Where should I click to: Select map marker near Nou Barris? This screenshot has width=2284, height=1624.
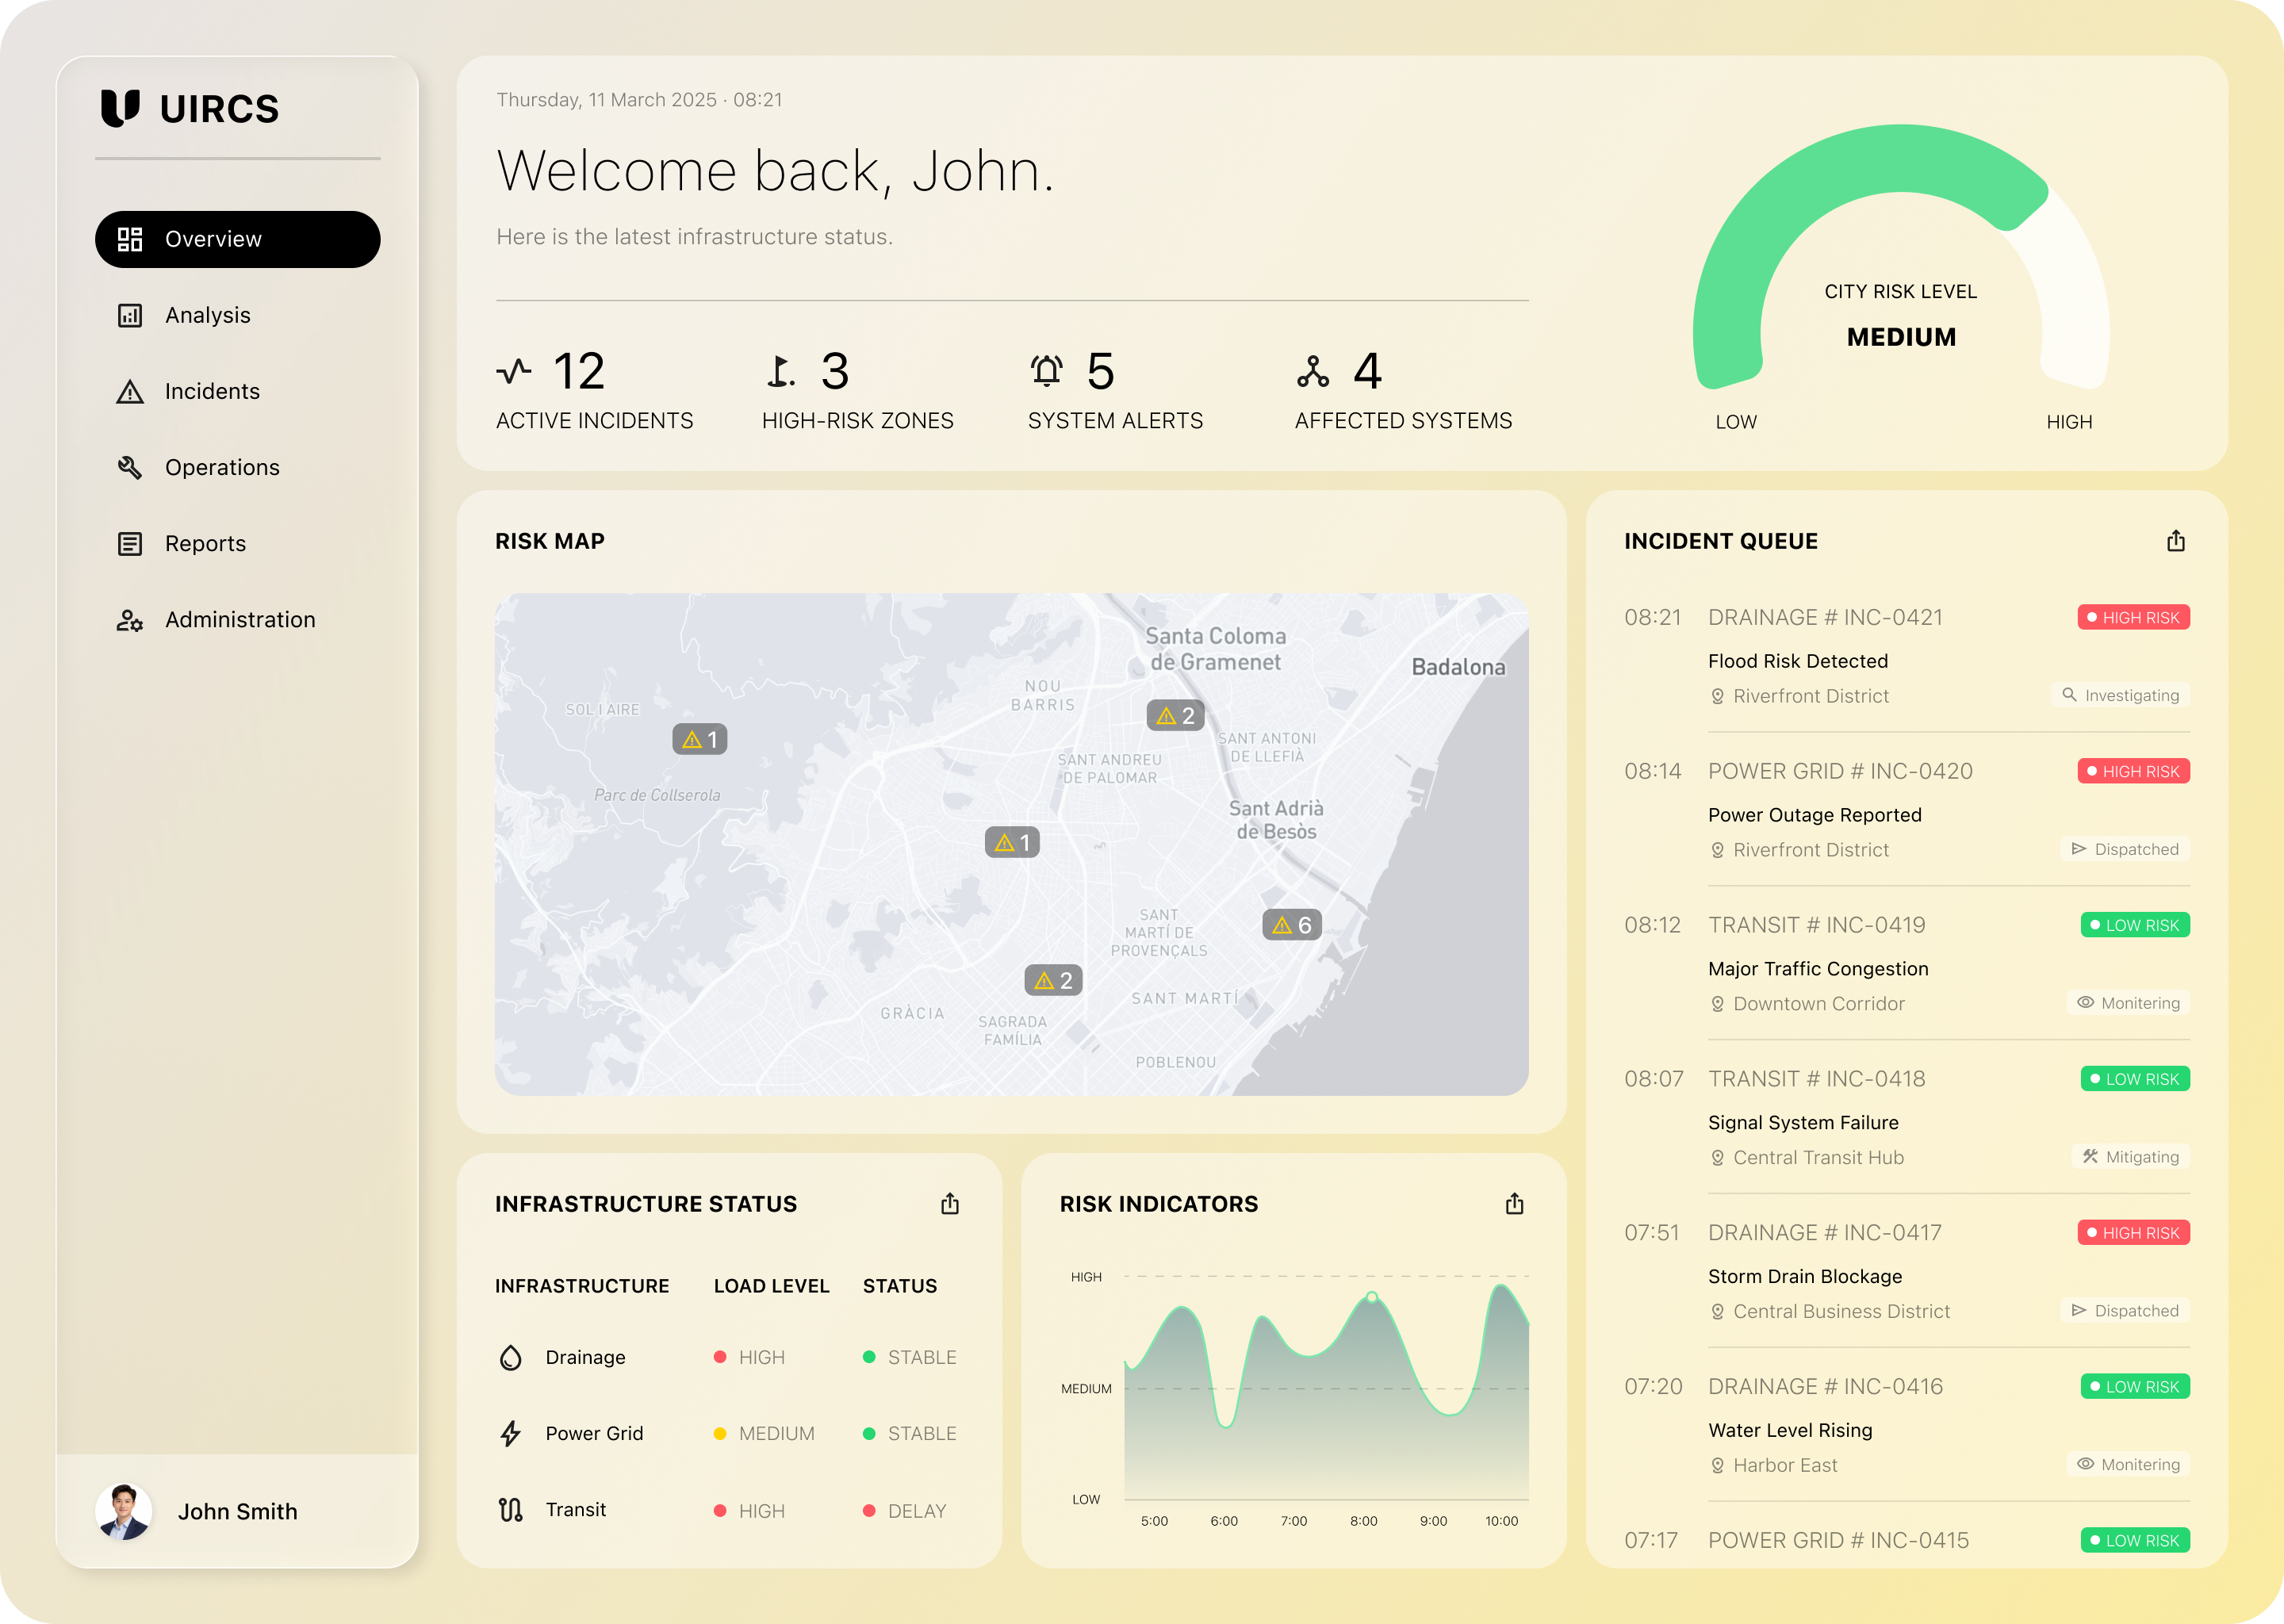tap(1175, 715)
